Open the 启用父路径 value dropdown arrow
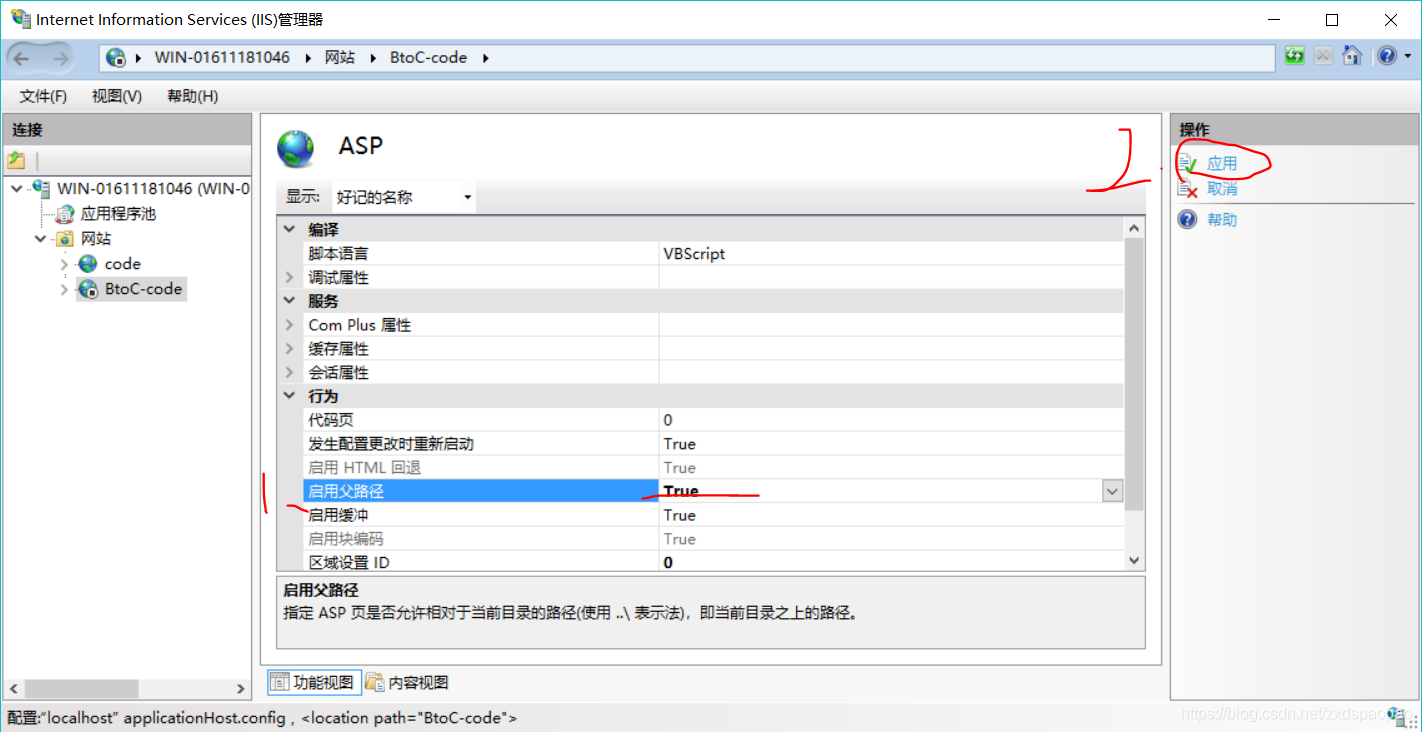Screen dimensions: 1422x732 [x=1112, y=491]
